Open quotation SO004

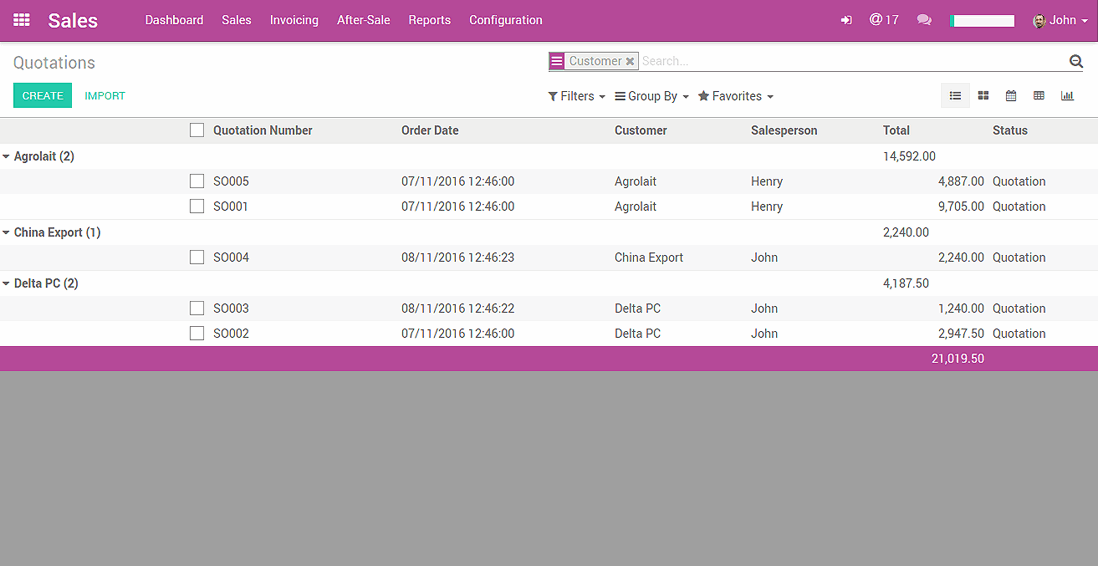tap(231, 258)
